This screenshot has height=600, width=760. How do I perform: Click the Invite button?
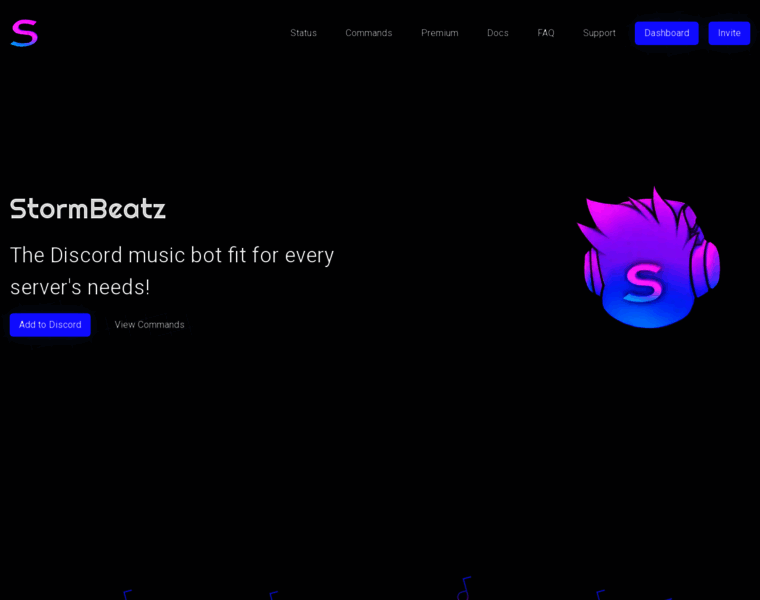[729, 33]
